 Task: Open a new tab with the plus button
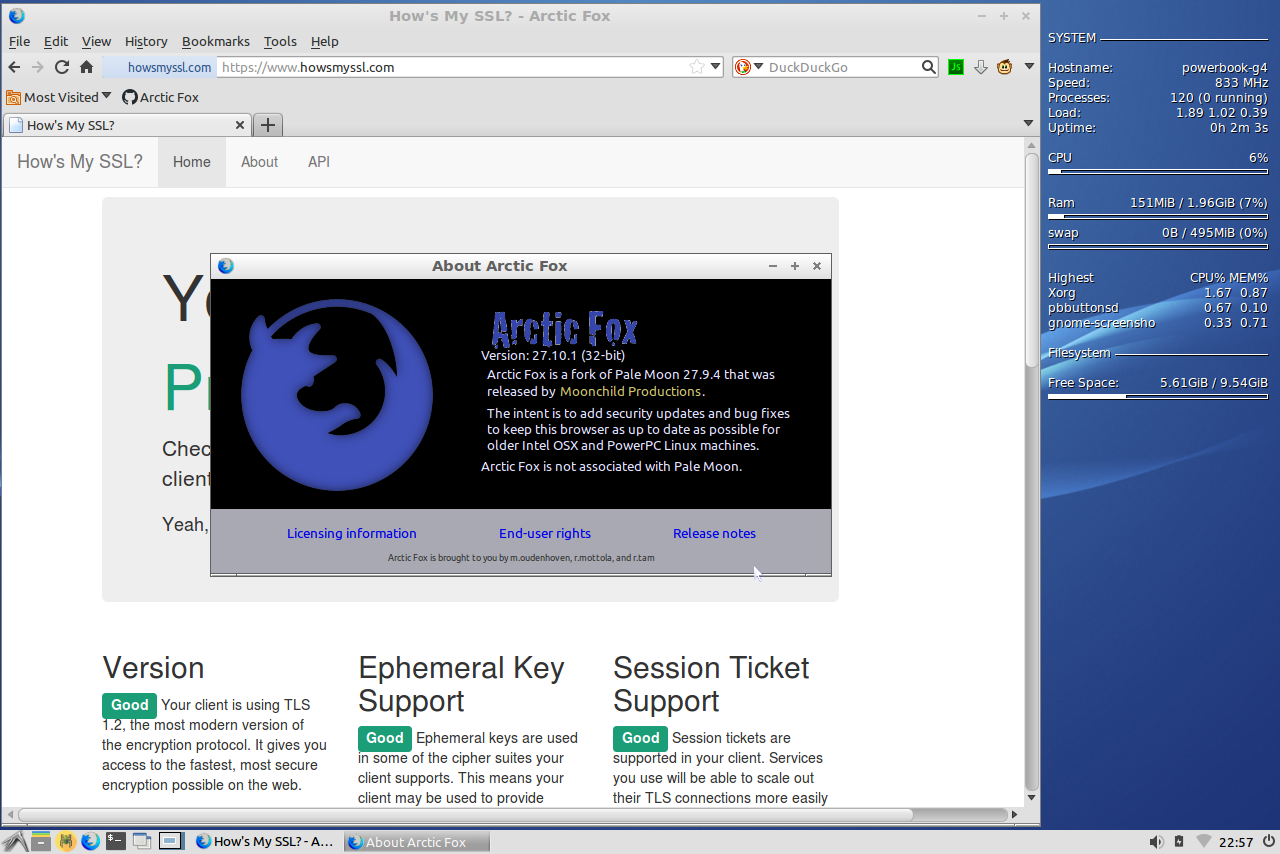pos(267,125)
